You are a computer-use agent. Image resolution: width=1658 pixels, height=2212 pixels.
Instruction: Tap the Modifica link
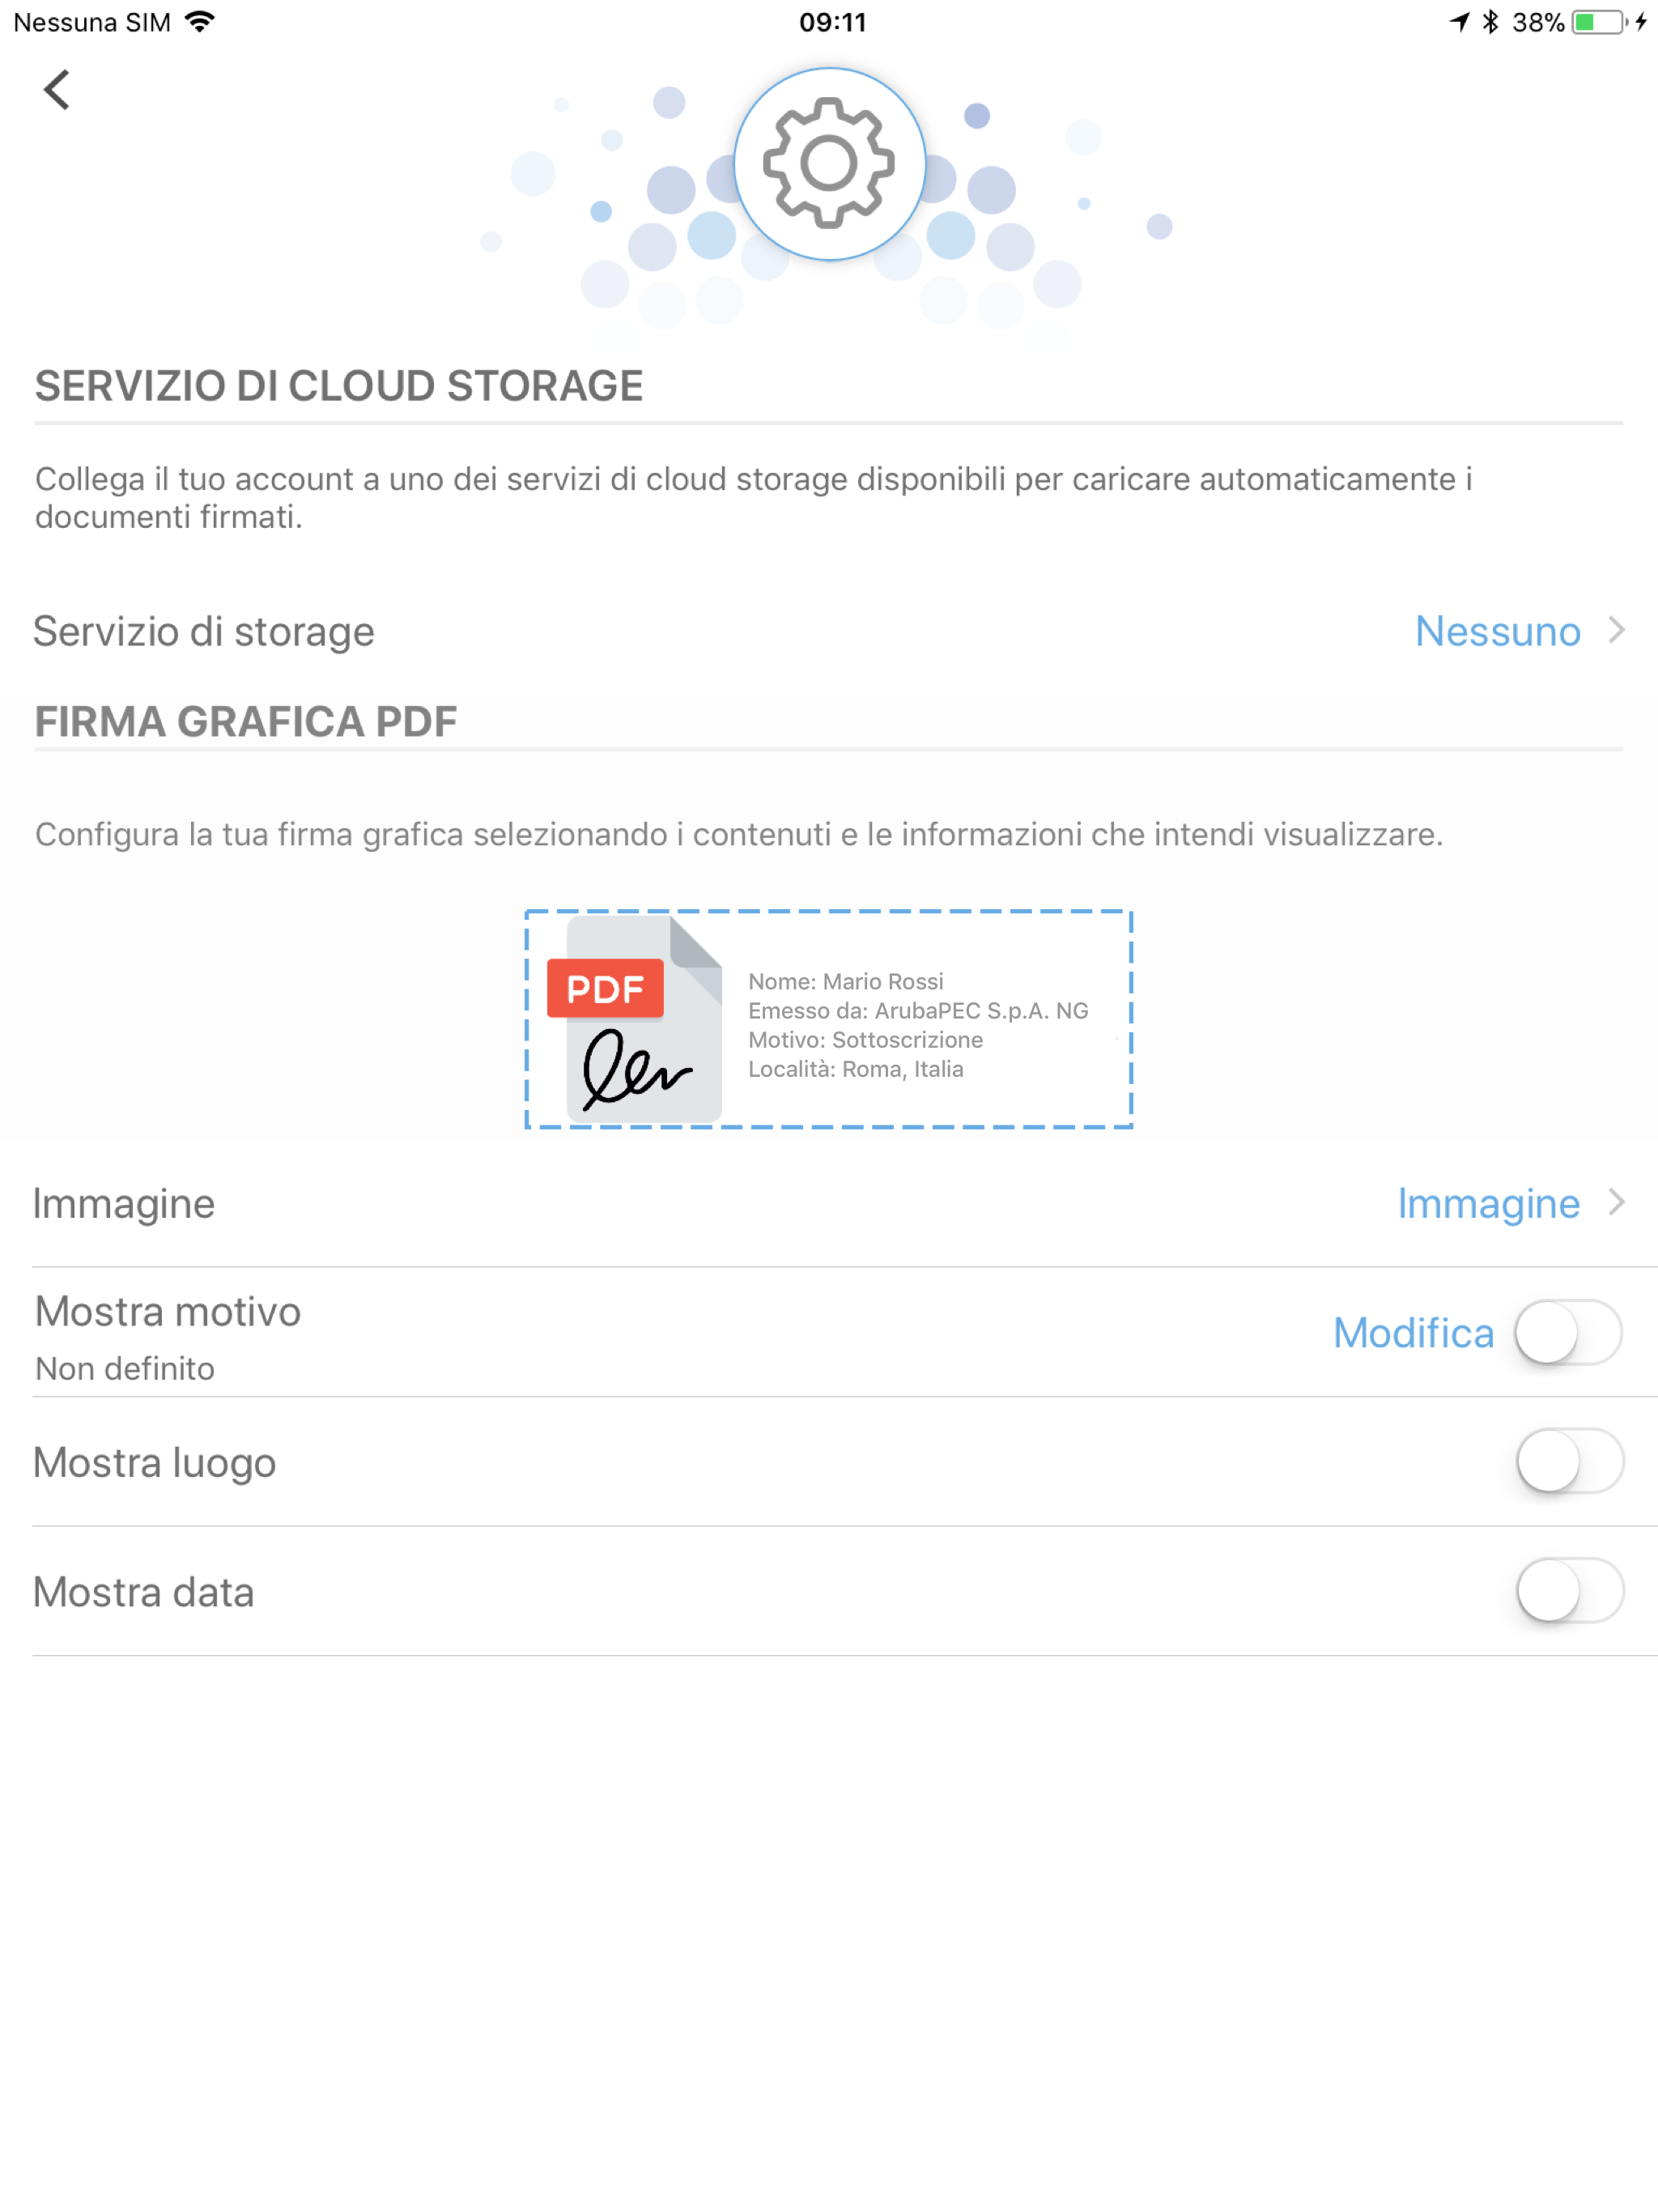[x=1413, y=1332]
